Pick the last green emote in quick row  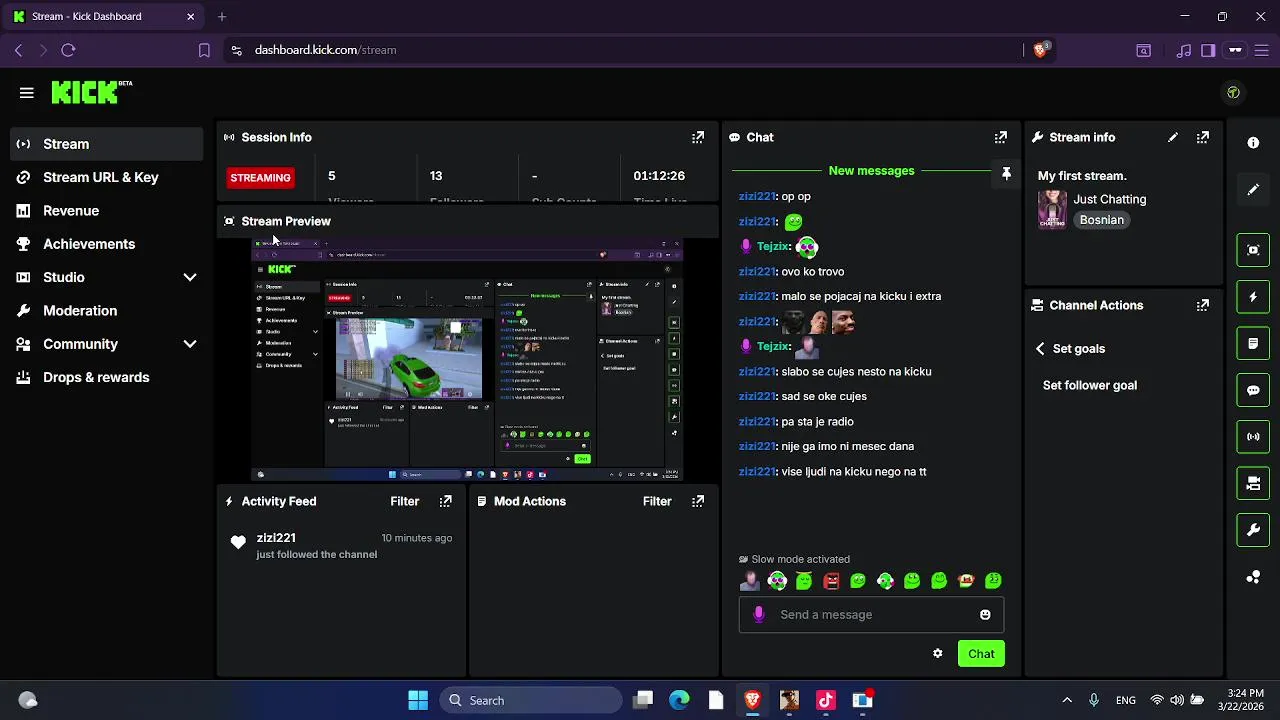click(x=993, y=581)
